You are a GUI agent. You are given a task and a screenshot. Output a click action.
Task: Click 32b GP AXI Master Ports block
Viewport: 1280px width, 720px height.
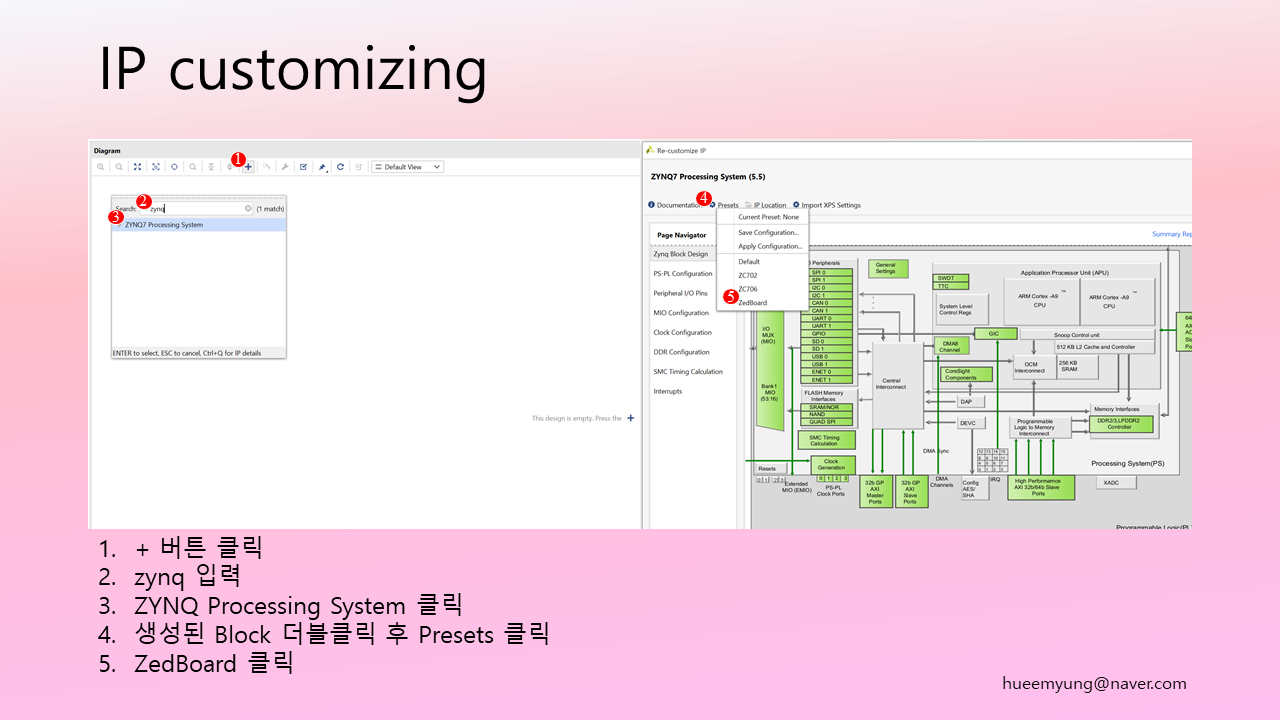(876, 491)
